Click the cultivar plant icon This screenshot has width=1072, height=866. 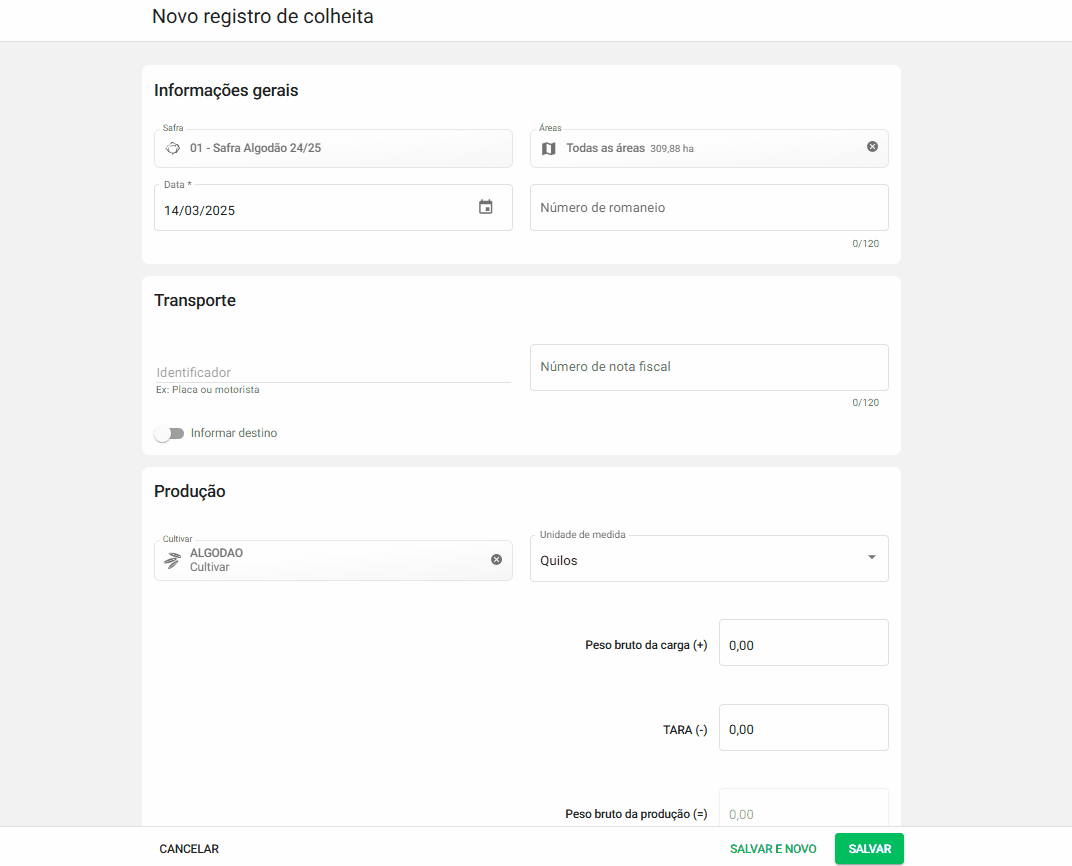click(173, 560)
